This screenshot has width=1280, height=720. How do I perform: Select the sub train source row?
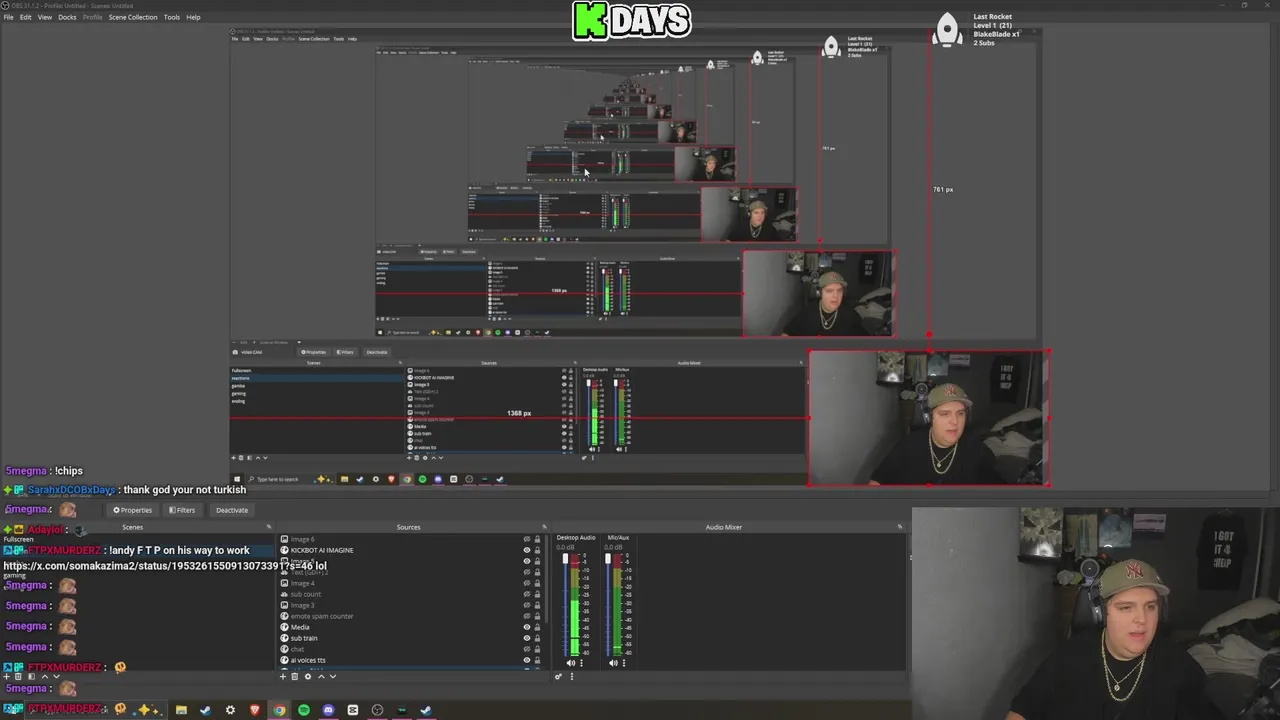[x=412, y=638]
